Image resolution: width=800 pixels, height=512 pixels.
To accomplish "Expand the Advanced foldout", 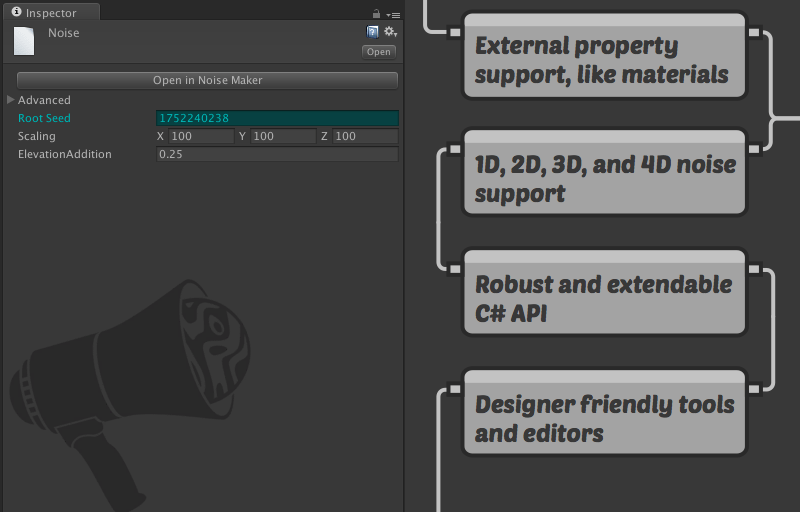I will (x=11, y=100).
